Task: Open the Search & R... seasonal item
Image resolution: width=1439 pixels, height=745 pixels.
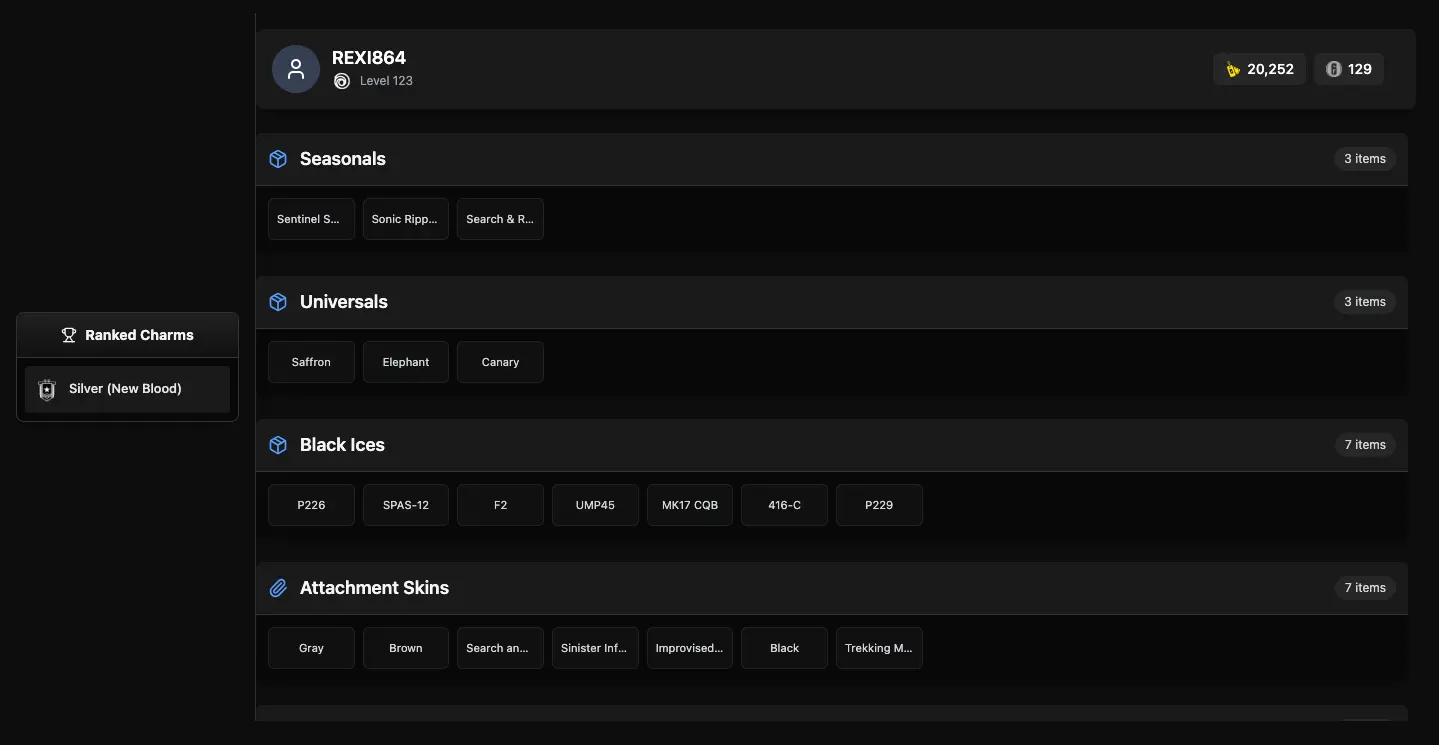Action: click(x=500, y=219)
